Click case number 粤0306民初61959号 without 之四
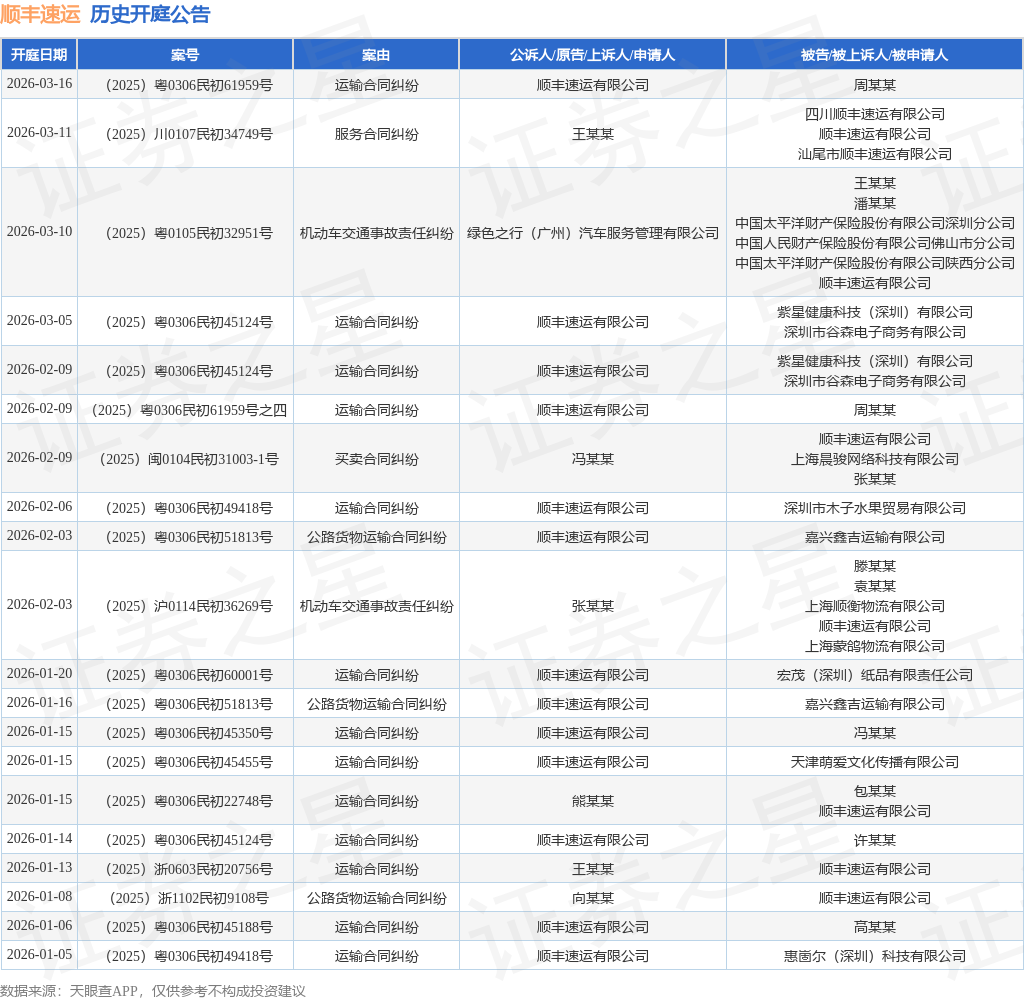The width and height of the screenshot is (1024, 1000). coord(189,85)
